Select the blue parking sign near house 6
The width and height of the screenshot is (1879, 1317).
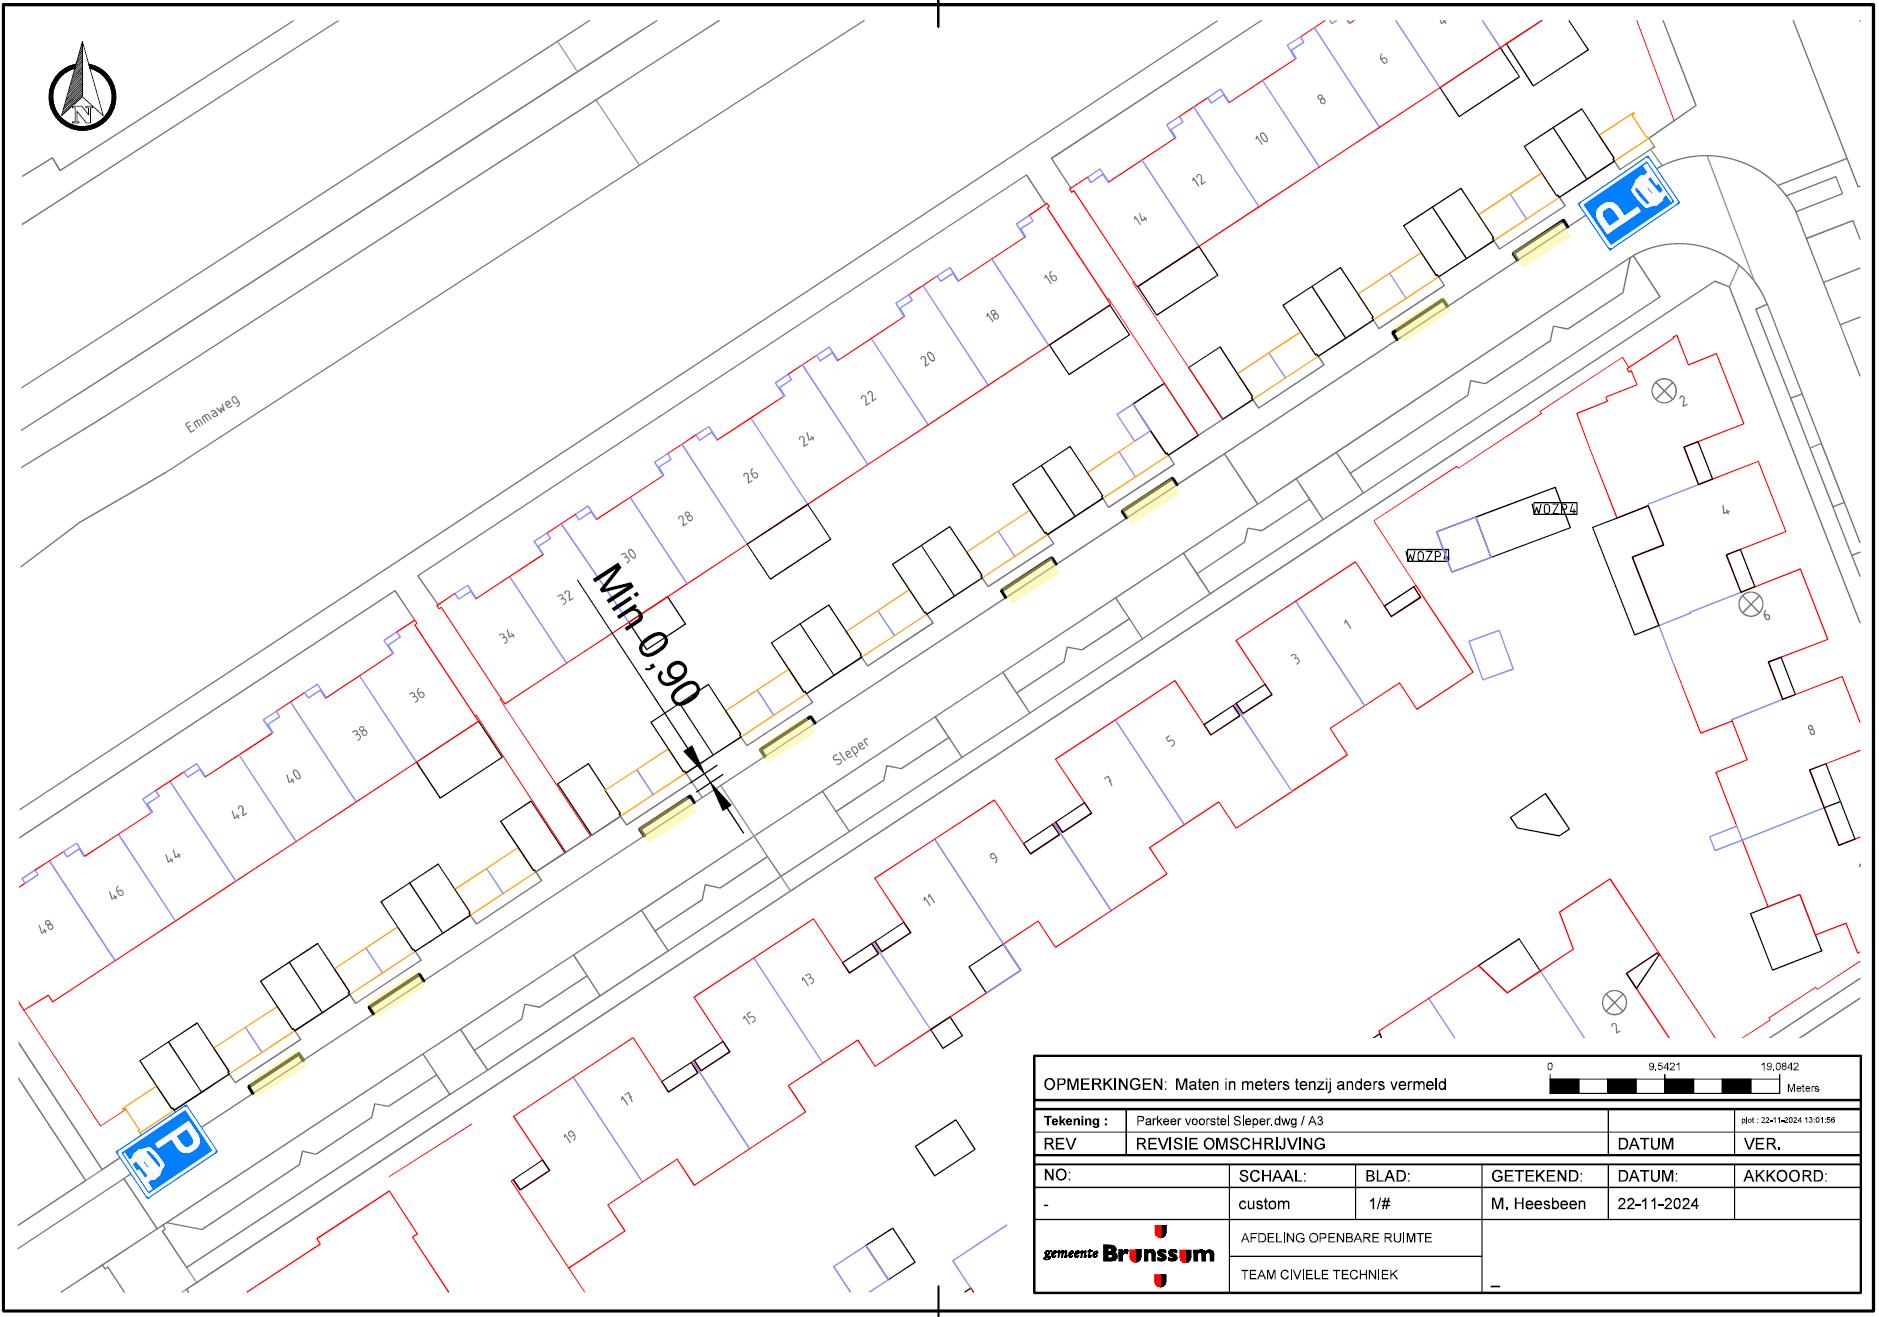(1626, 204)
